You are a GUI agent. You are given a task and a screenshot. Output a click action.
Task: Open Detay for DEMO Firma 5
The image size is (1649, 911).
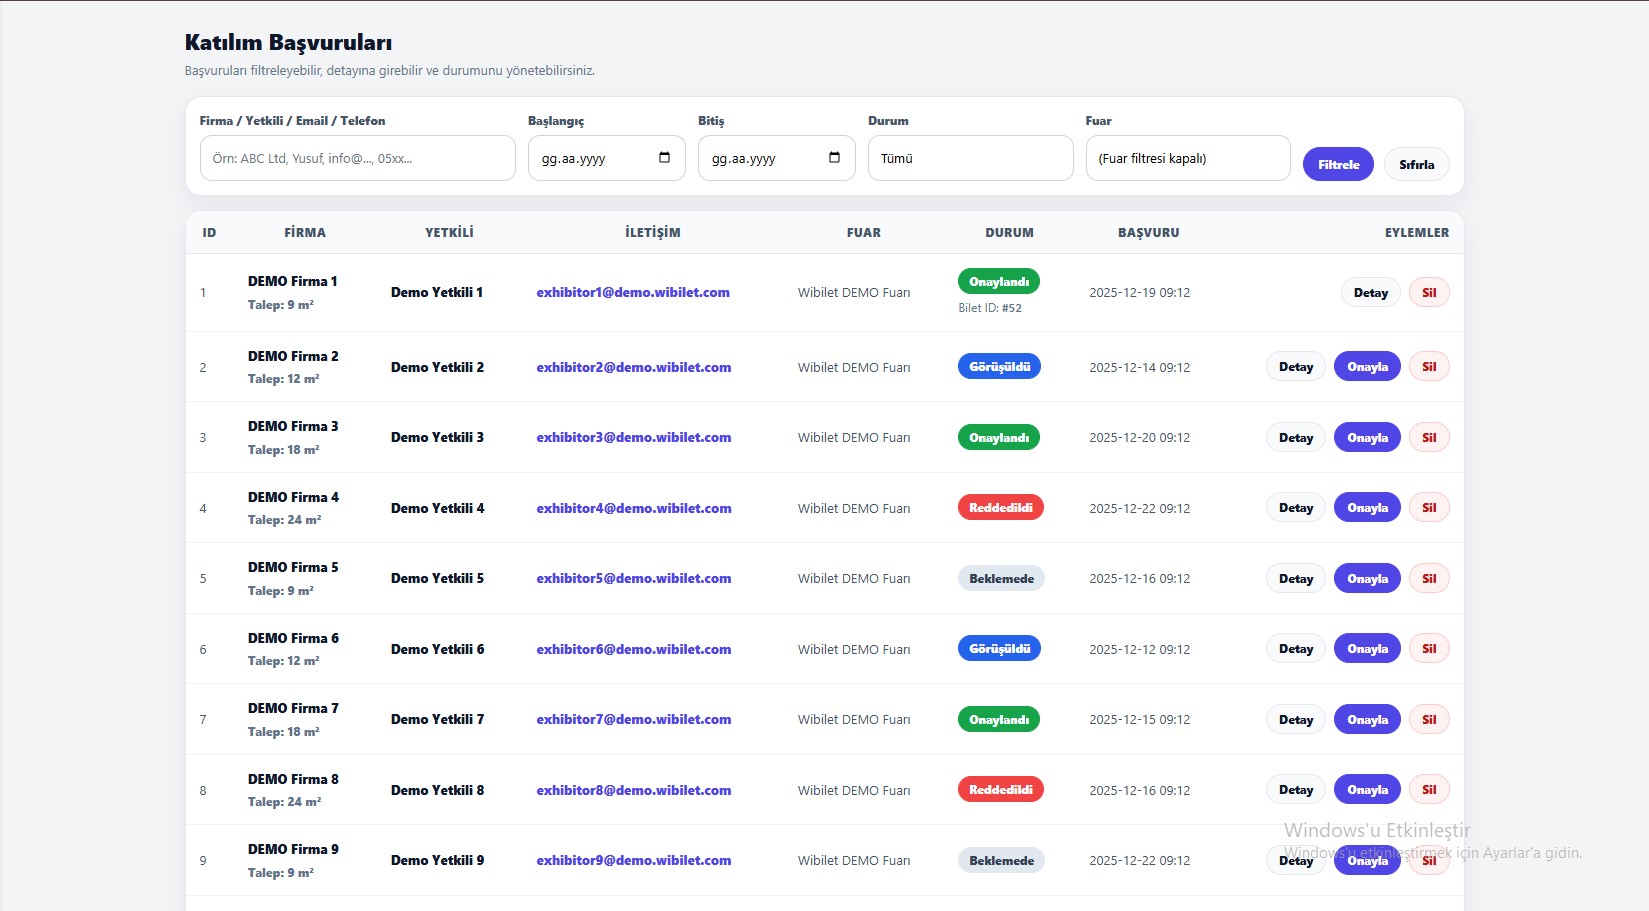[x=1295, y=579]
